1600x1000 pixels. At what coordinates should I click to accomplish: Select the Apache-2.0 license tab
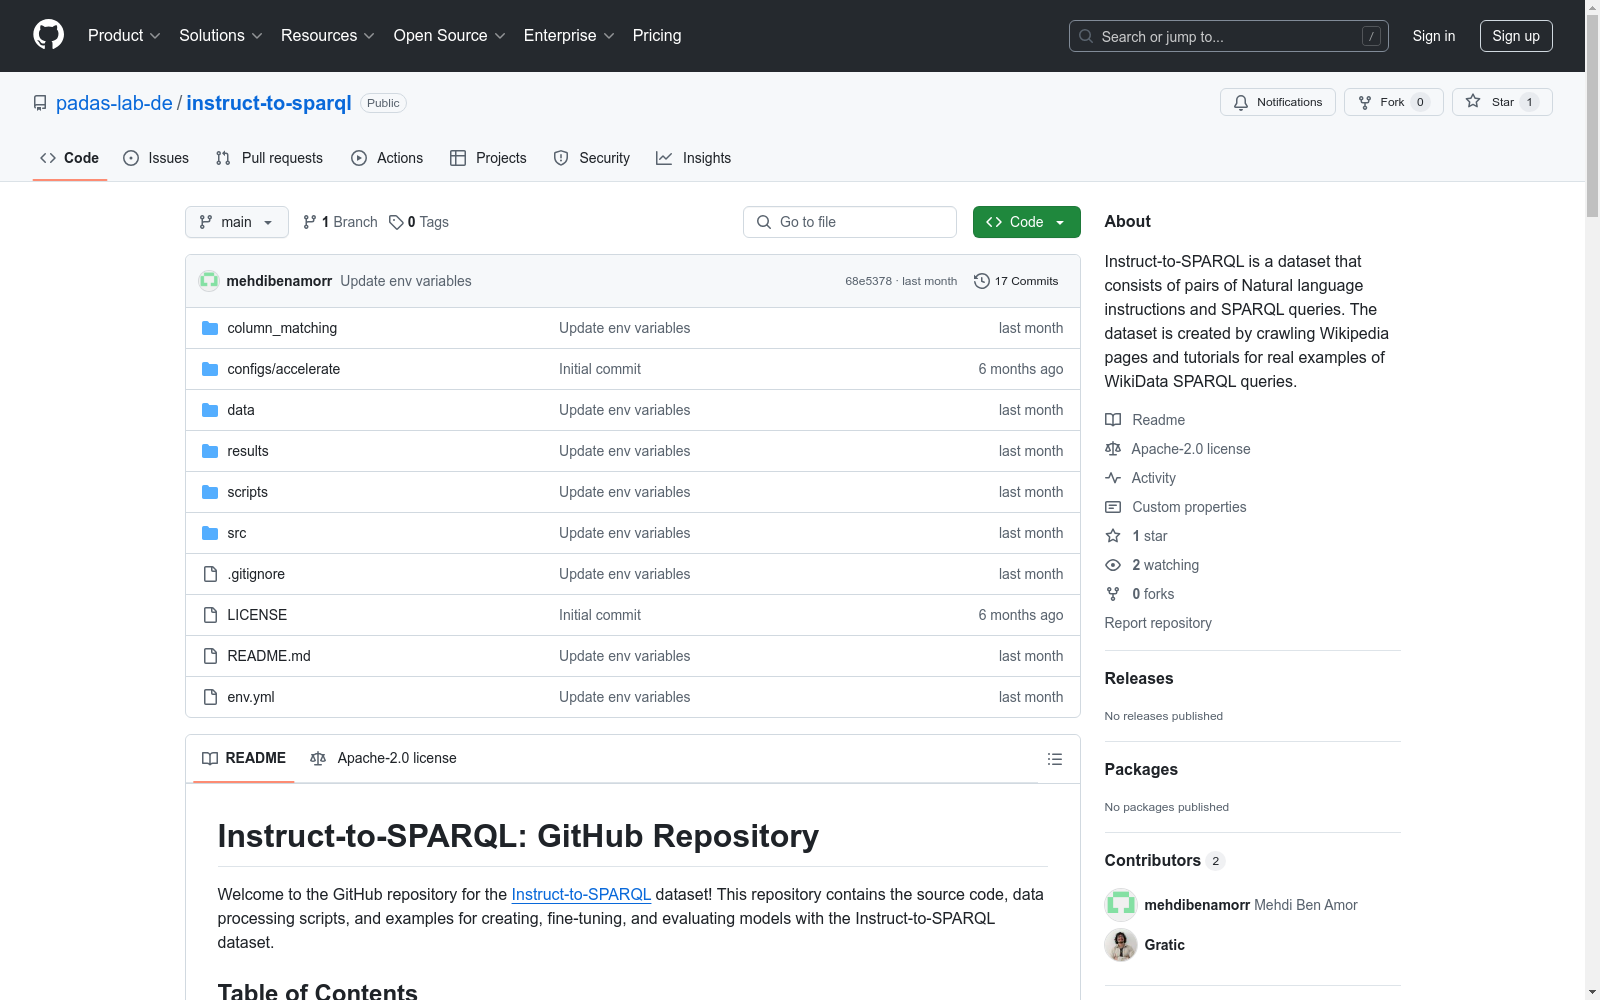(383, 758)
